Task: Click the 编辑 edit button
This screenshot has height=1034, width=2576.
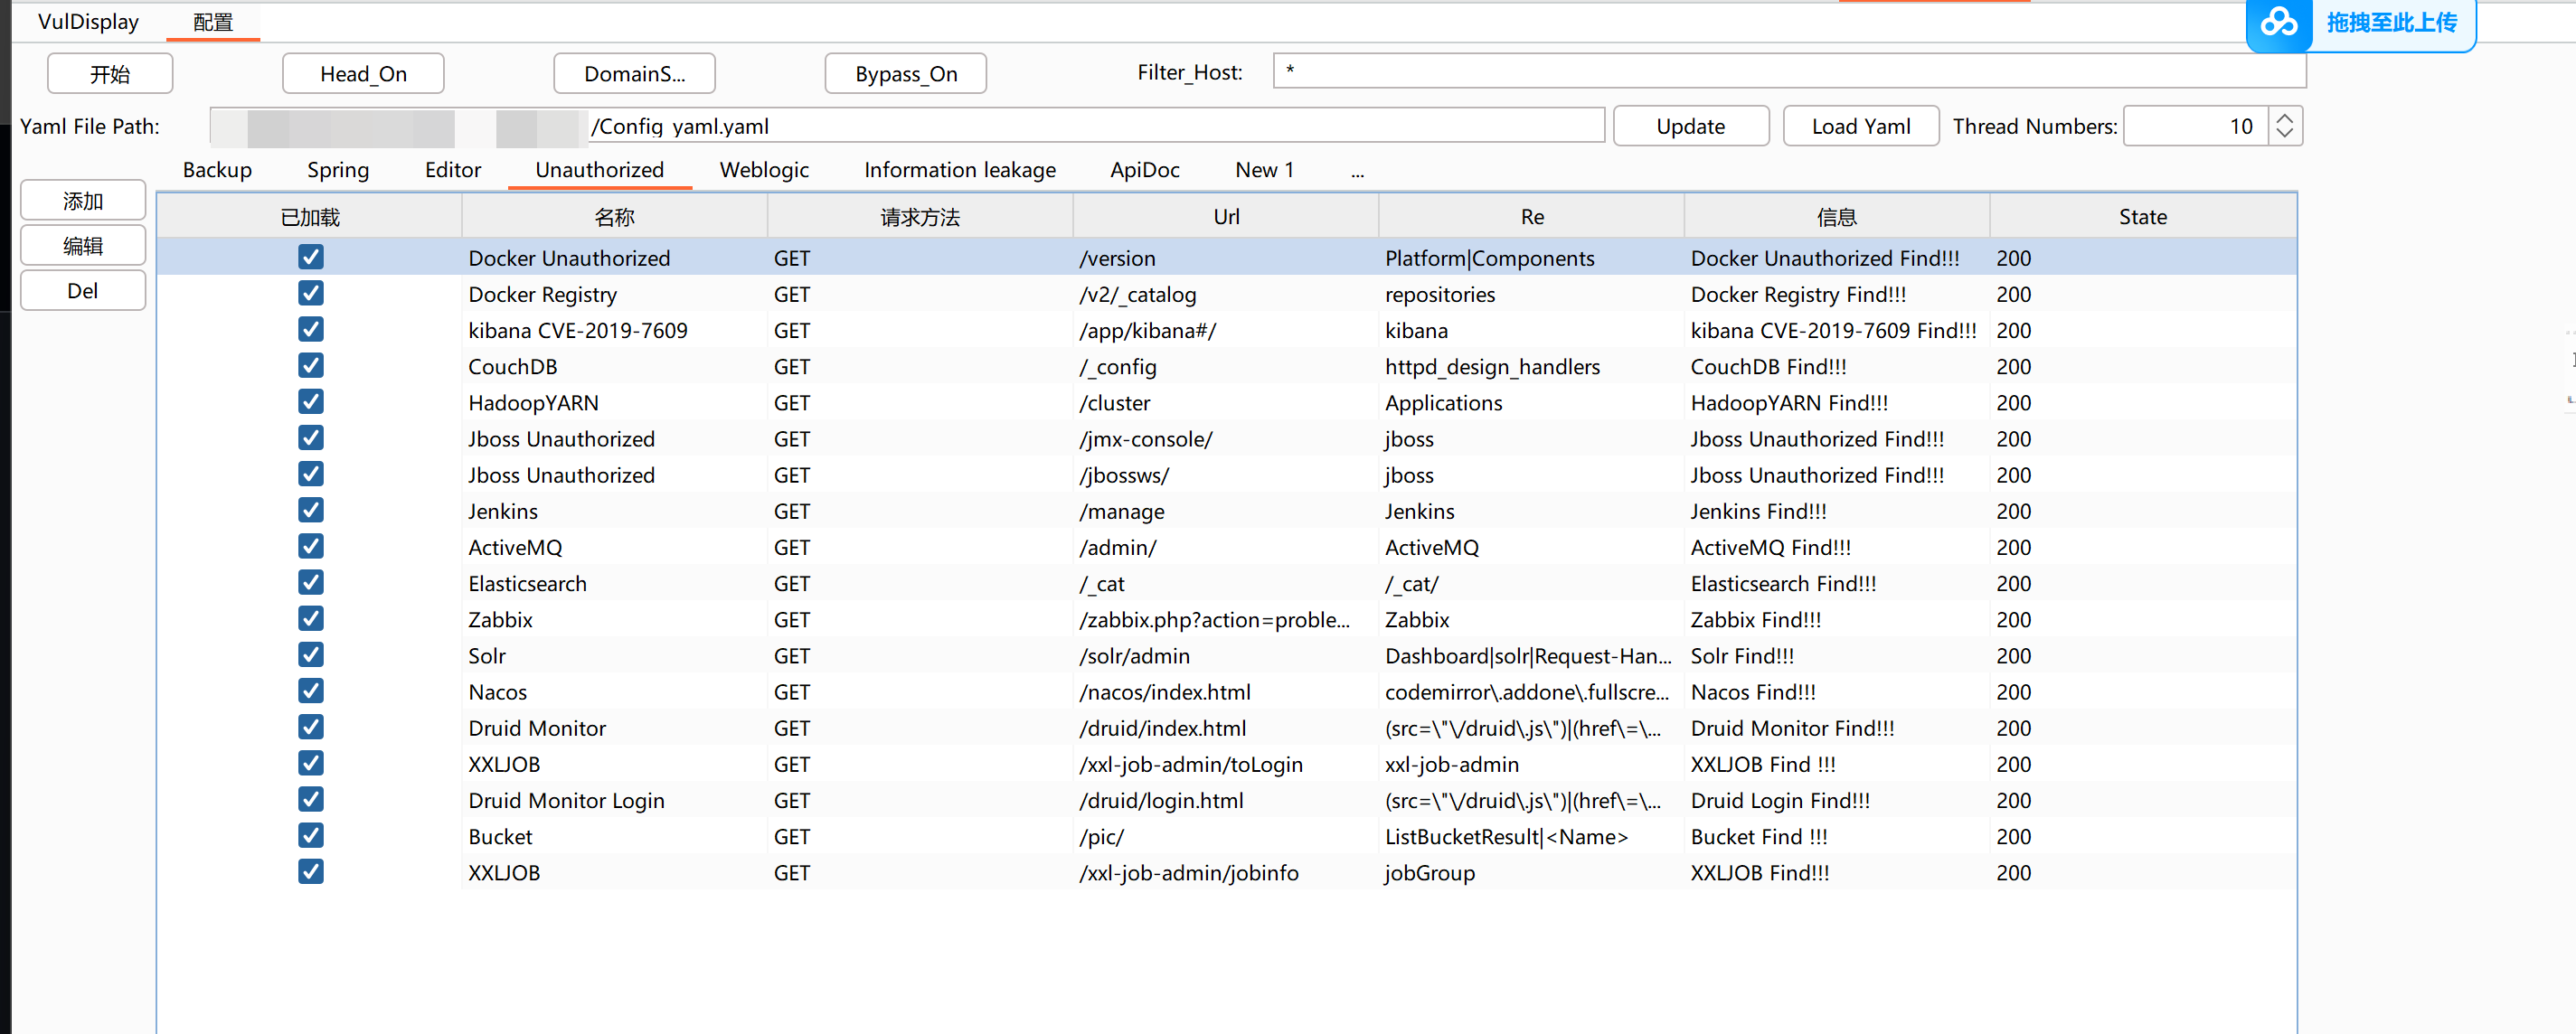Action: tap(83, 246)
